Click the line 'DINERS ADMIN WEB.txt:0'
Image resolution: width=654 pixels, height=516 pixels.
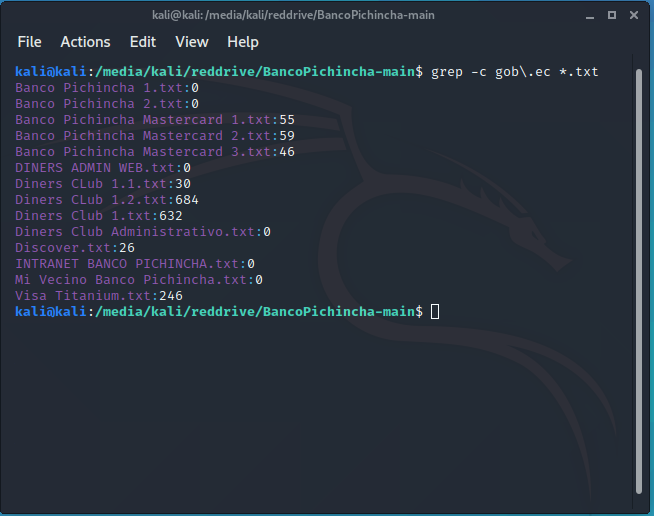coord(103,168)
